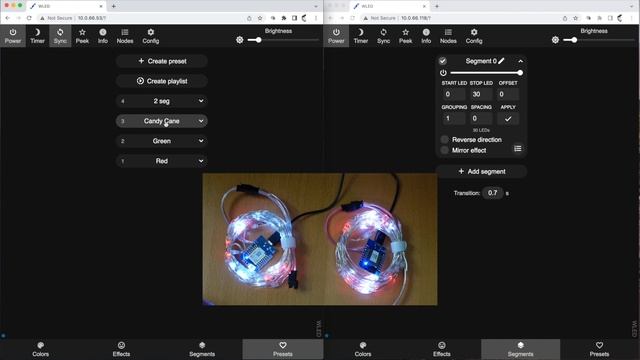Open extensions puzzle icon in left browser
640x360 pixels.
click(x=284, y=18)
